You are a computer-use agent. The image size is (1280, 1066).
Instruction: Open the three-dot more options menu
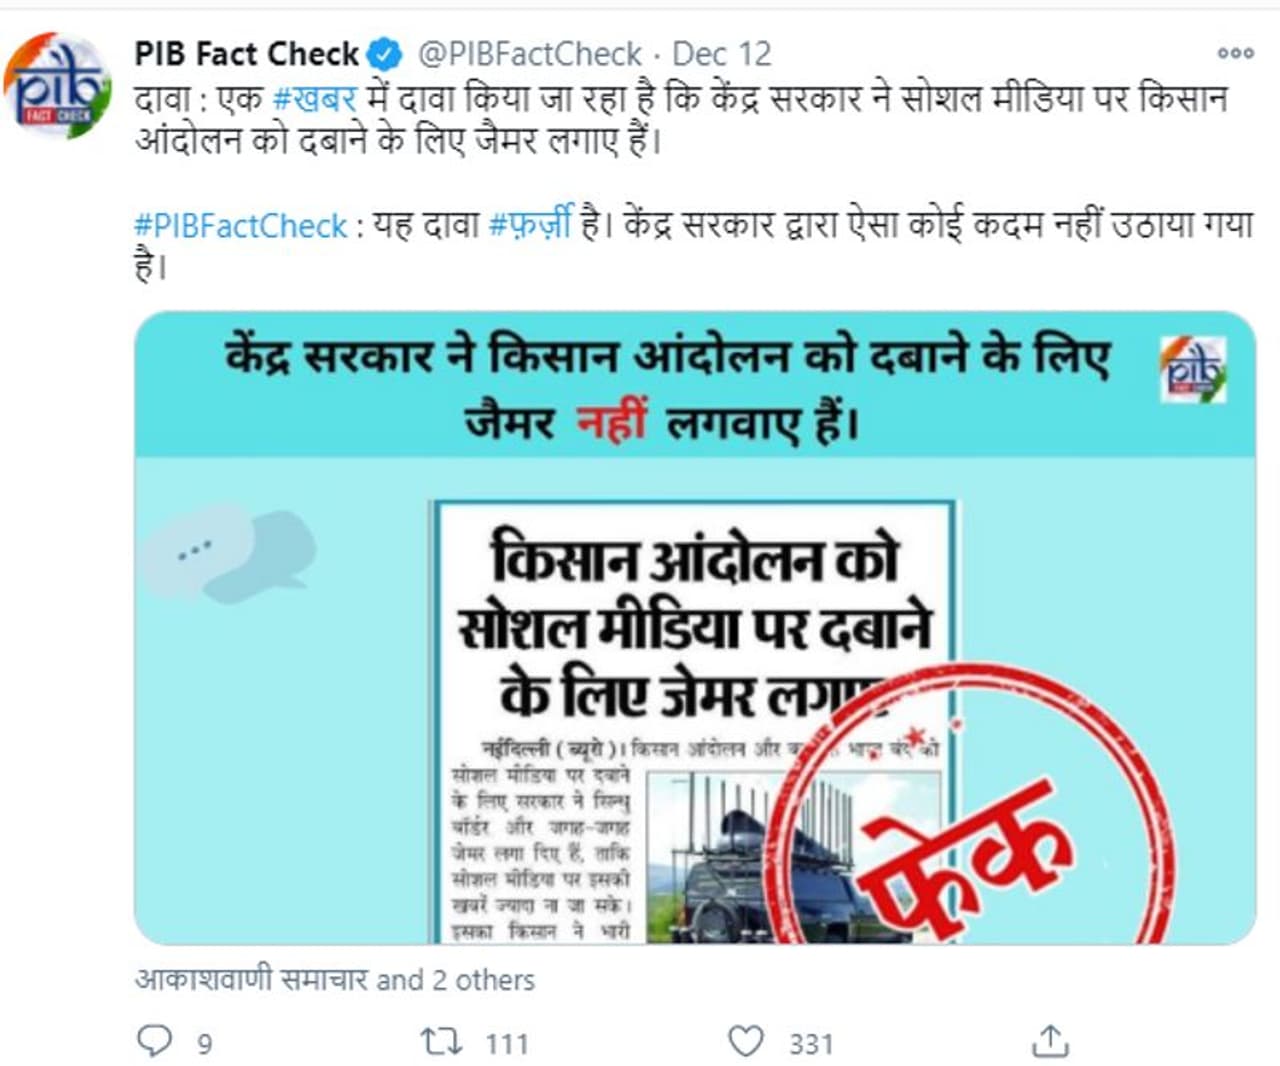click(x=1235, y=53)
